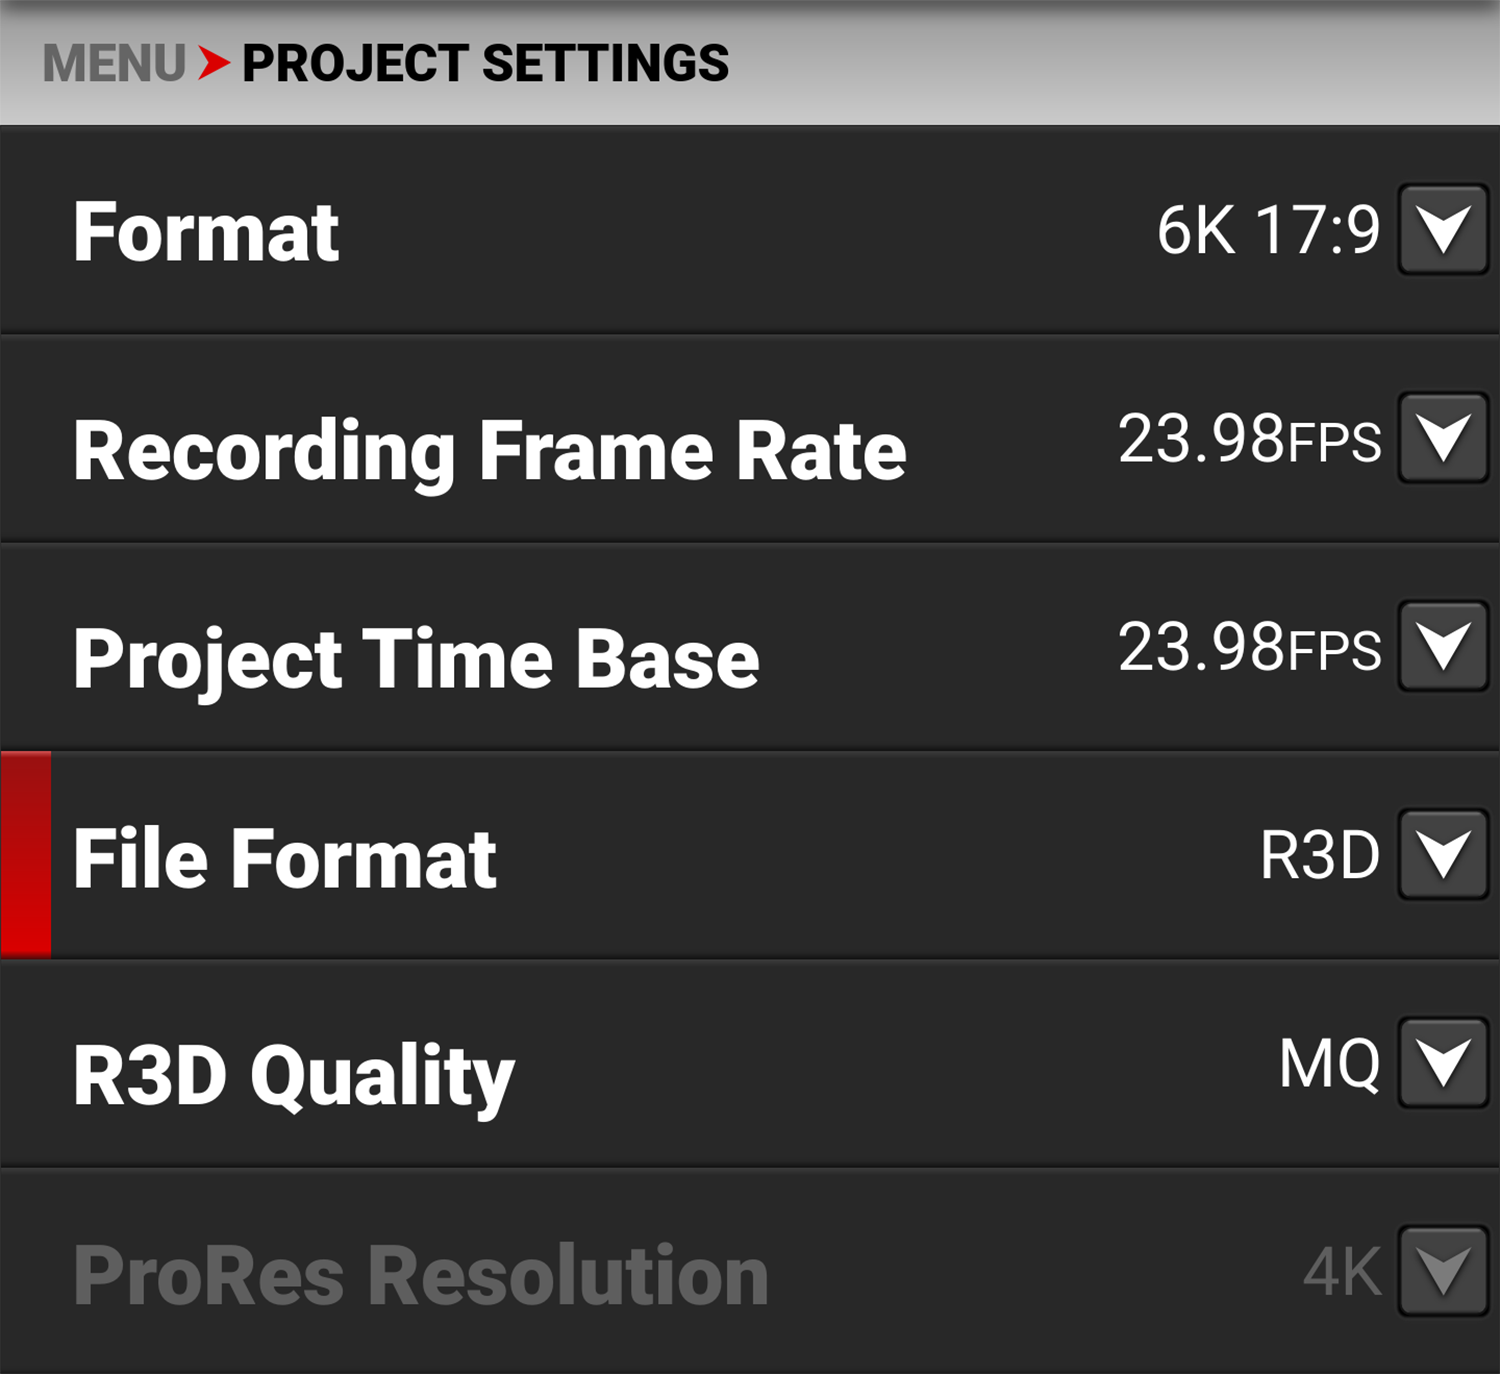Click the MQ quality value

click(x=1329, y=1064)
